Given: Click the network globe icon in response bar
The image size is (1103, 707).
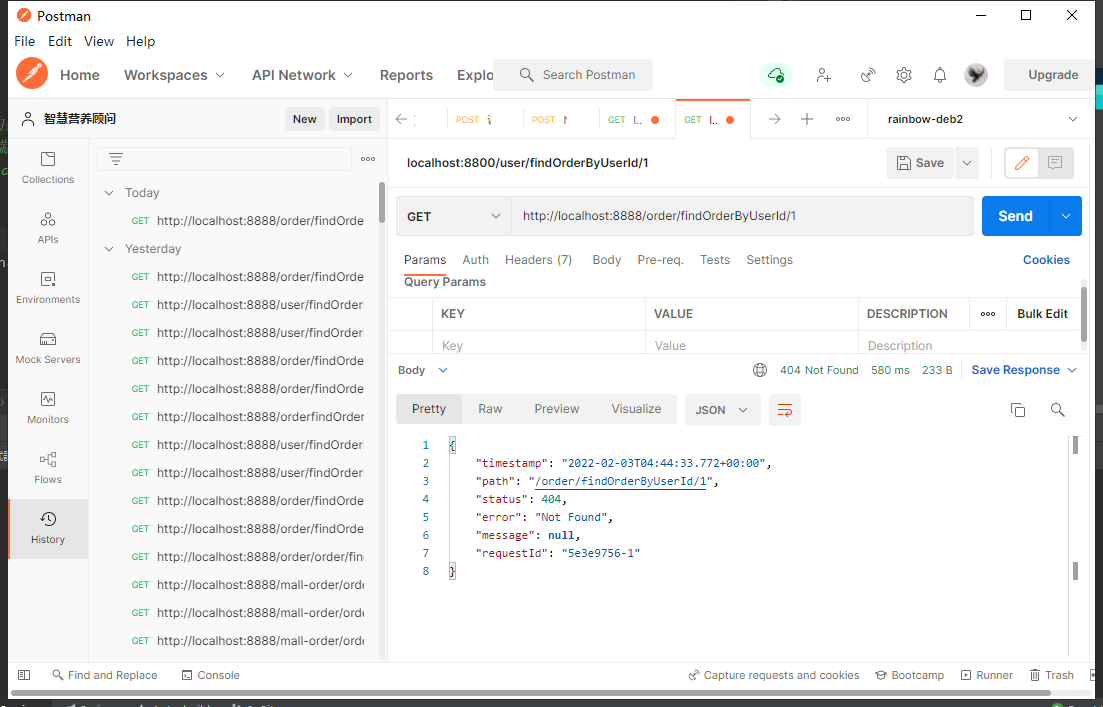Looking at the screenshot, I should pyautogui.click(x=760, y=370).
